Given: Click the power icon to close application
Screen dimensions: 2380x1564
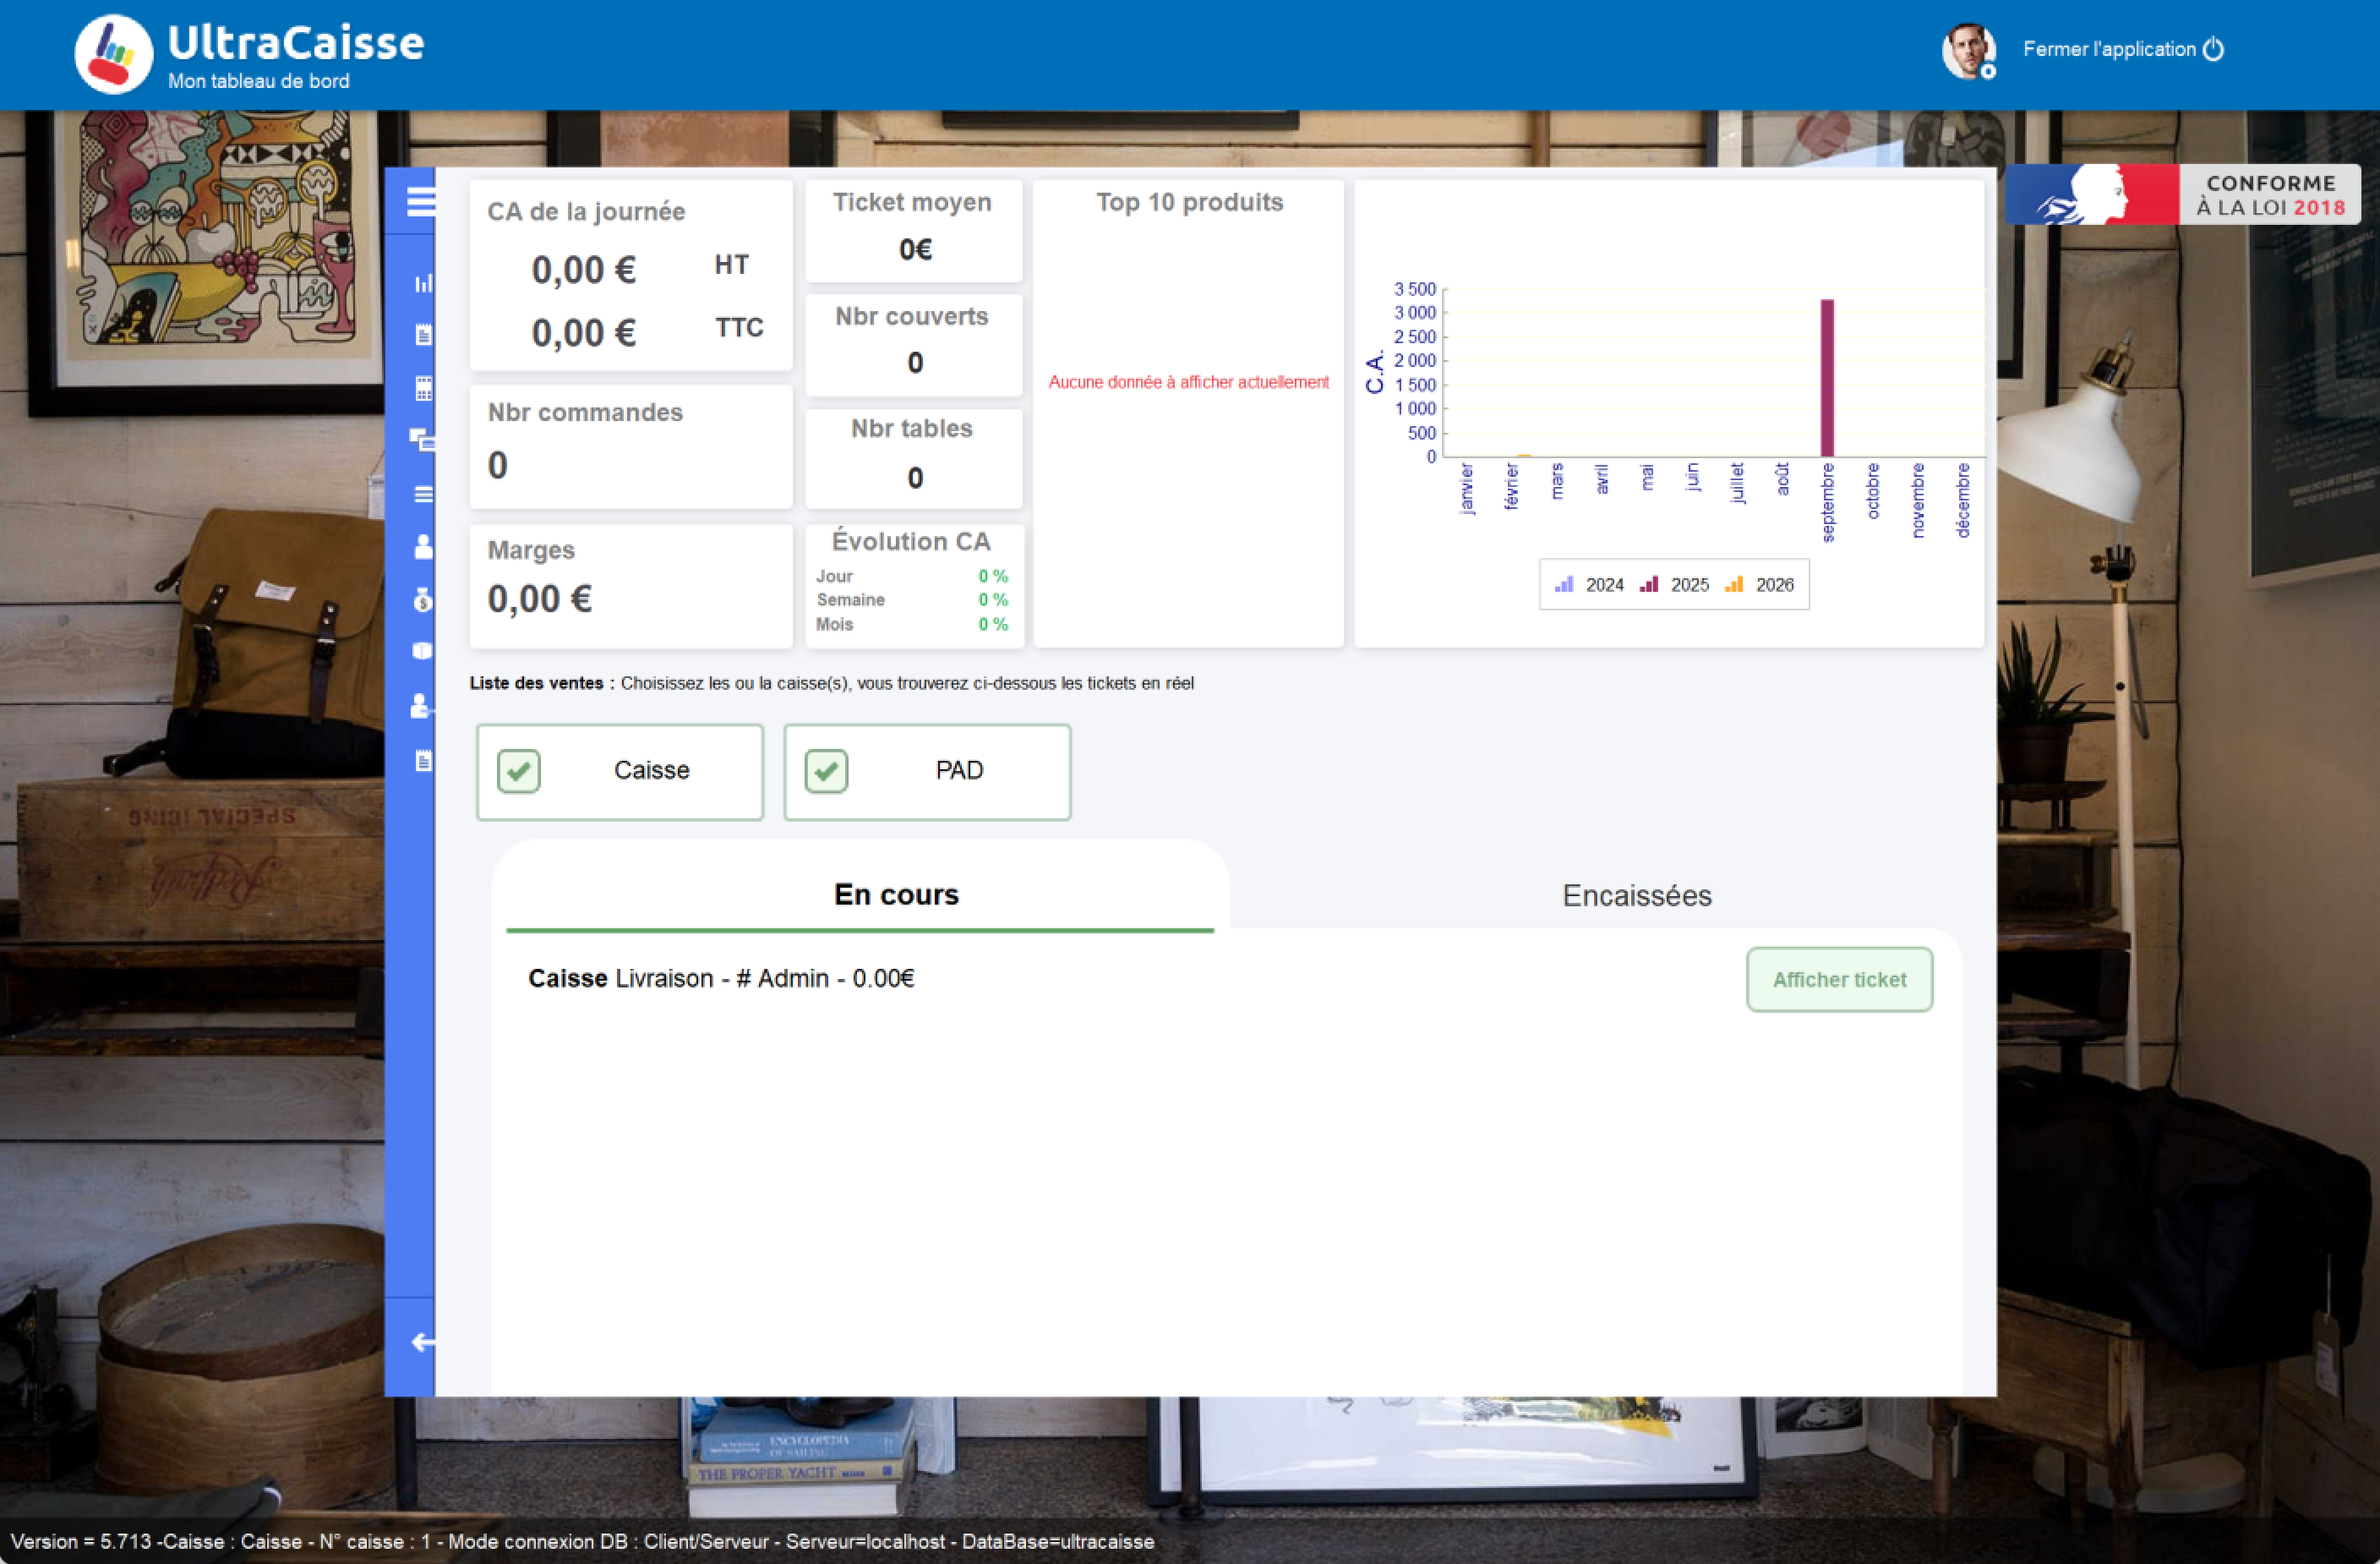Looking at the screenshot, I should click(x=2214, y=49).
